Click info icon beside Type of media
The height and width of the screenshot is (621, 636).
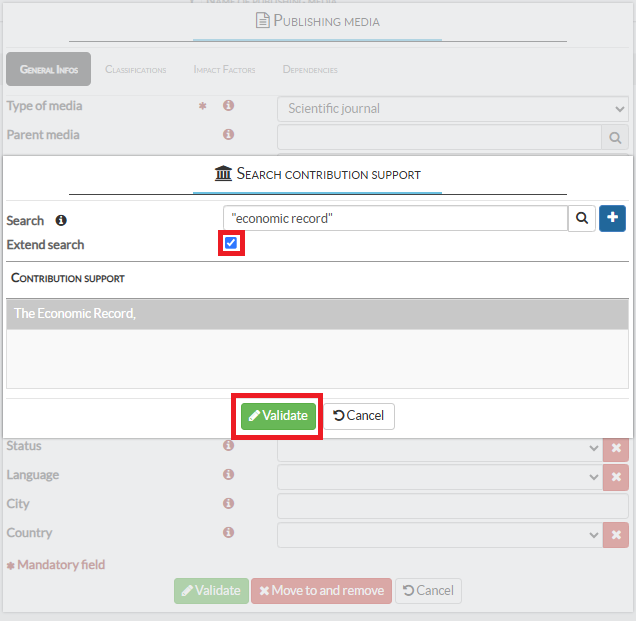pos(228,106)
